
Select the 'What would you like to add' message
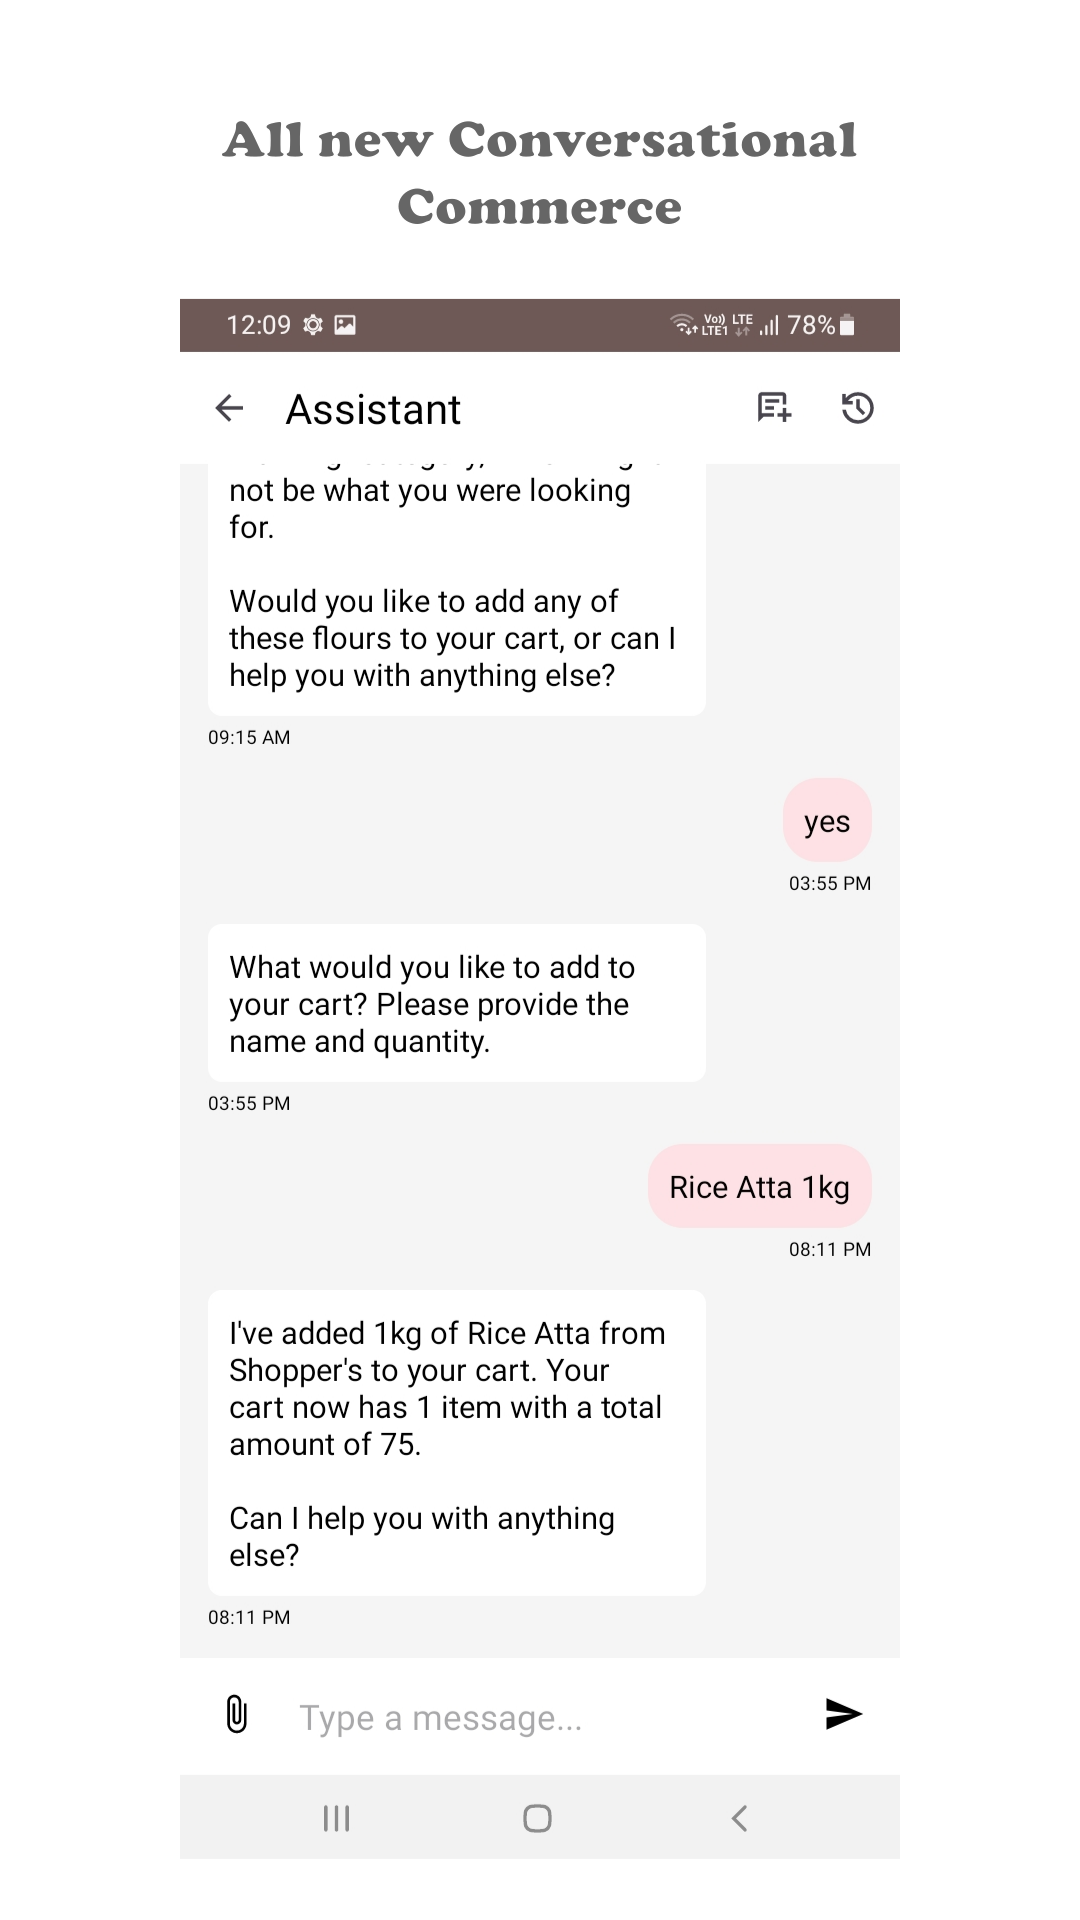coord(455,1003)
